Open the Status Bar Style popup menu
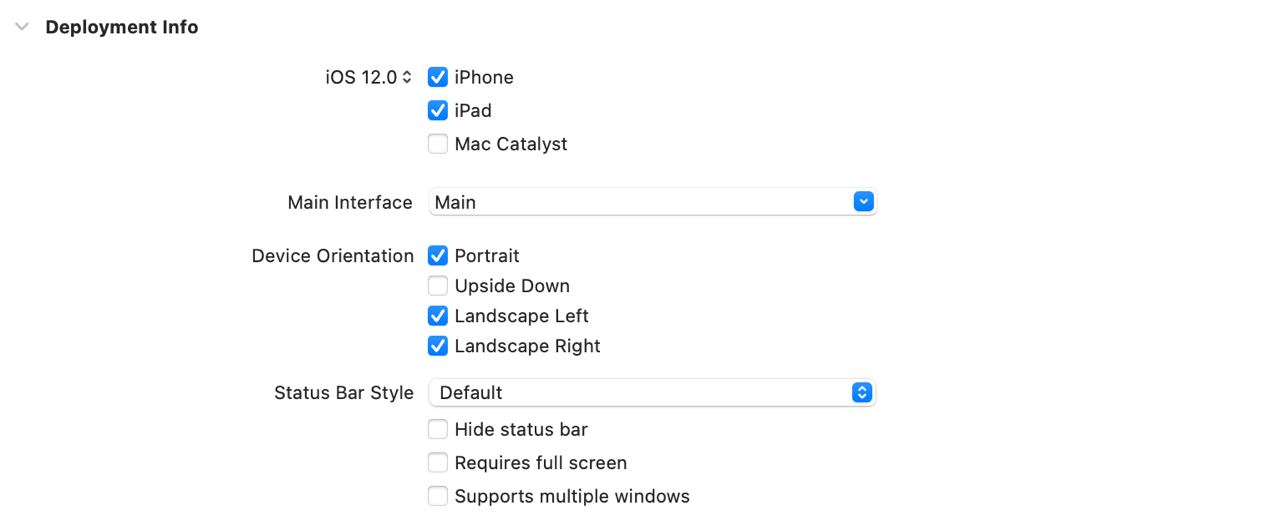 (x=651, y=393)
